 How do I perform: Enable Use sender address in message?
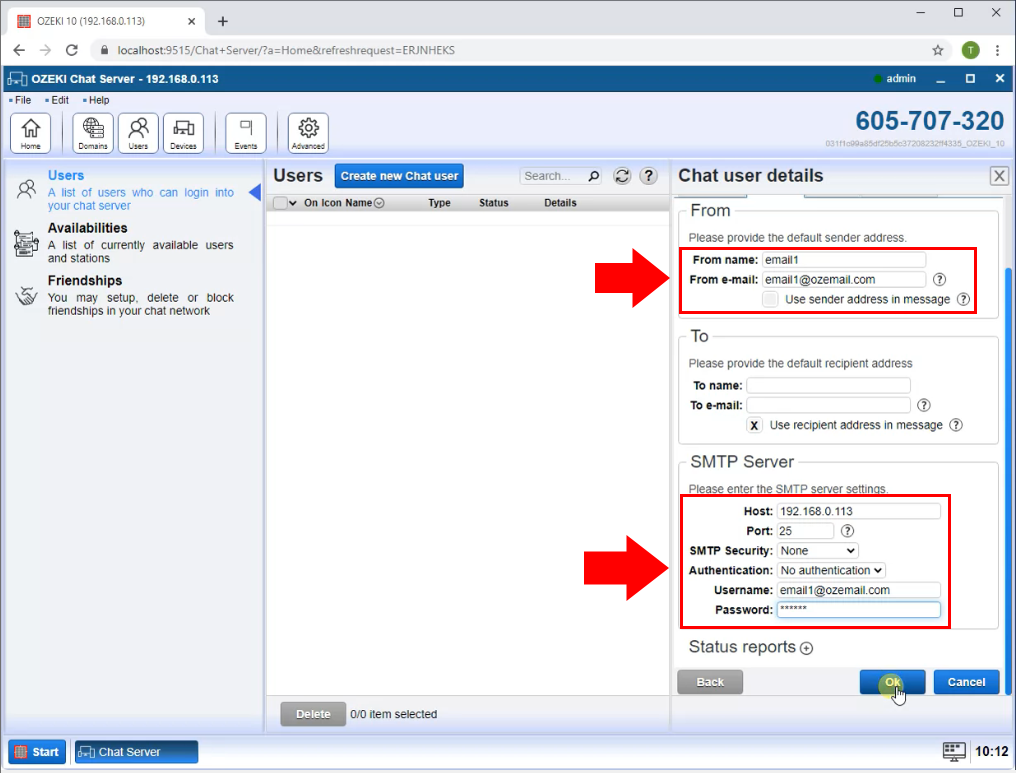[770, 299]
